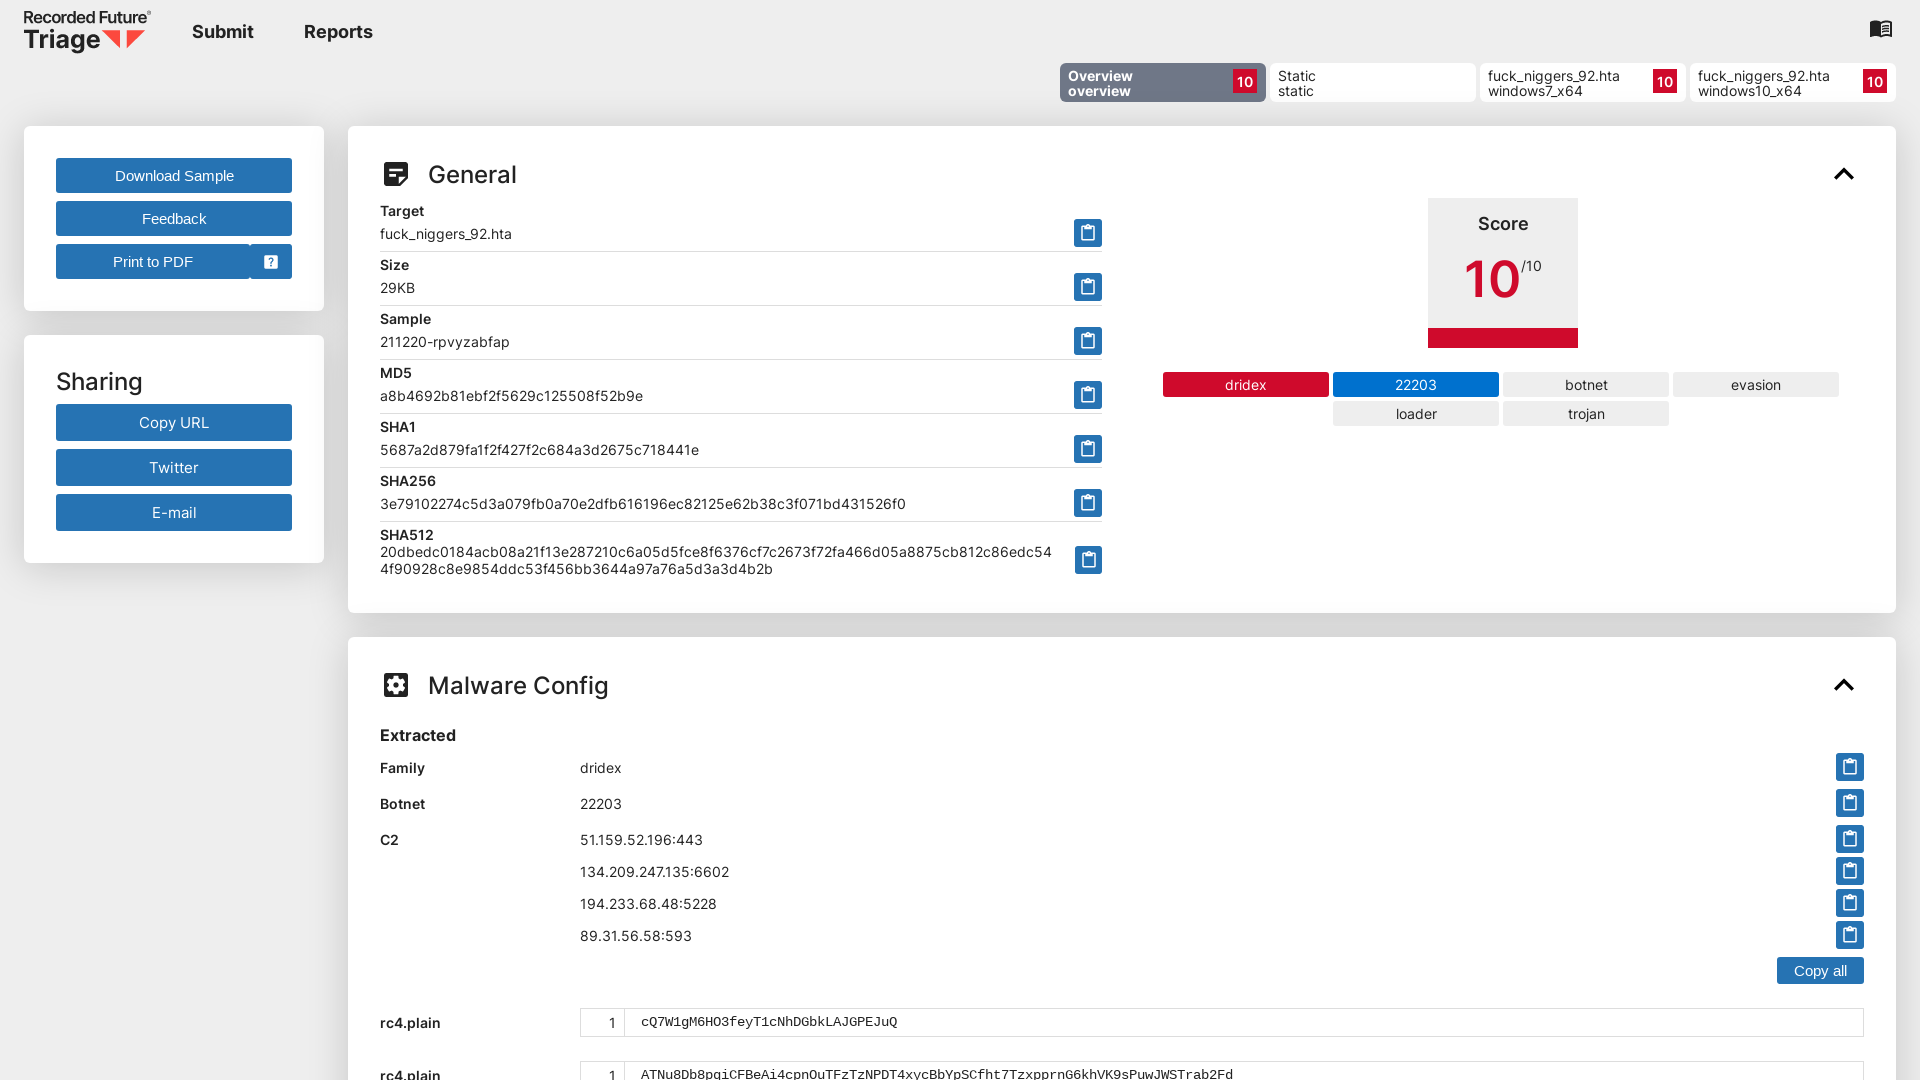1920x1080 pixels.
Task: Click Print to PDF
Action: pyautogui.click(x=153, y=262)
